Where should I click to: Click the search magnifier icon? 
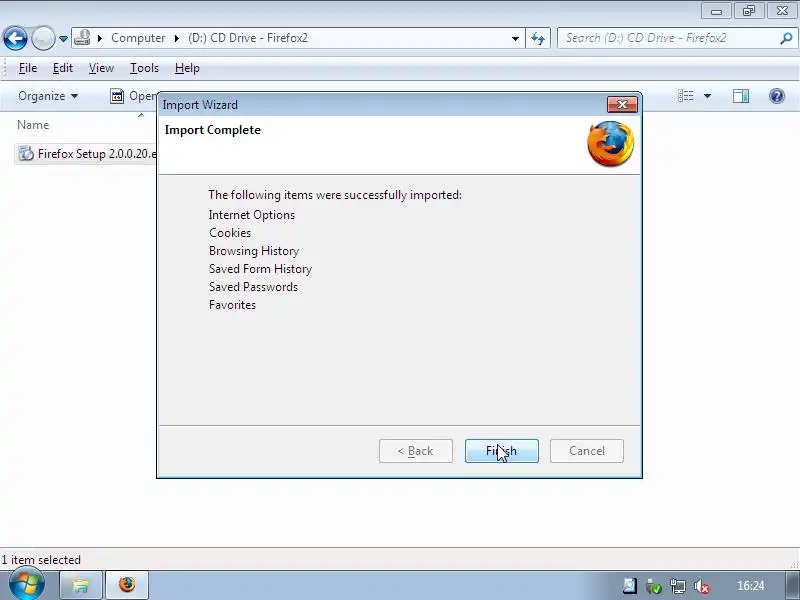tap(786, 38)
